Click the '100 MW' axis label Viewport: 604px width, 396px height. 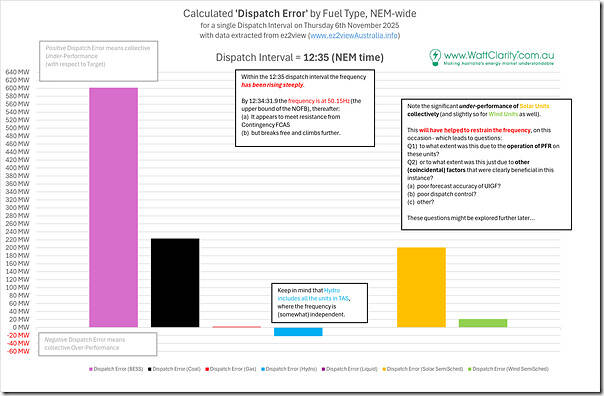[17, 287]
